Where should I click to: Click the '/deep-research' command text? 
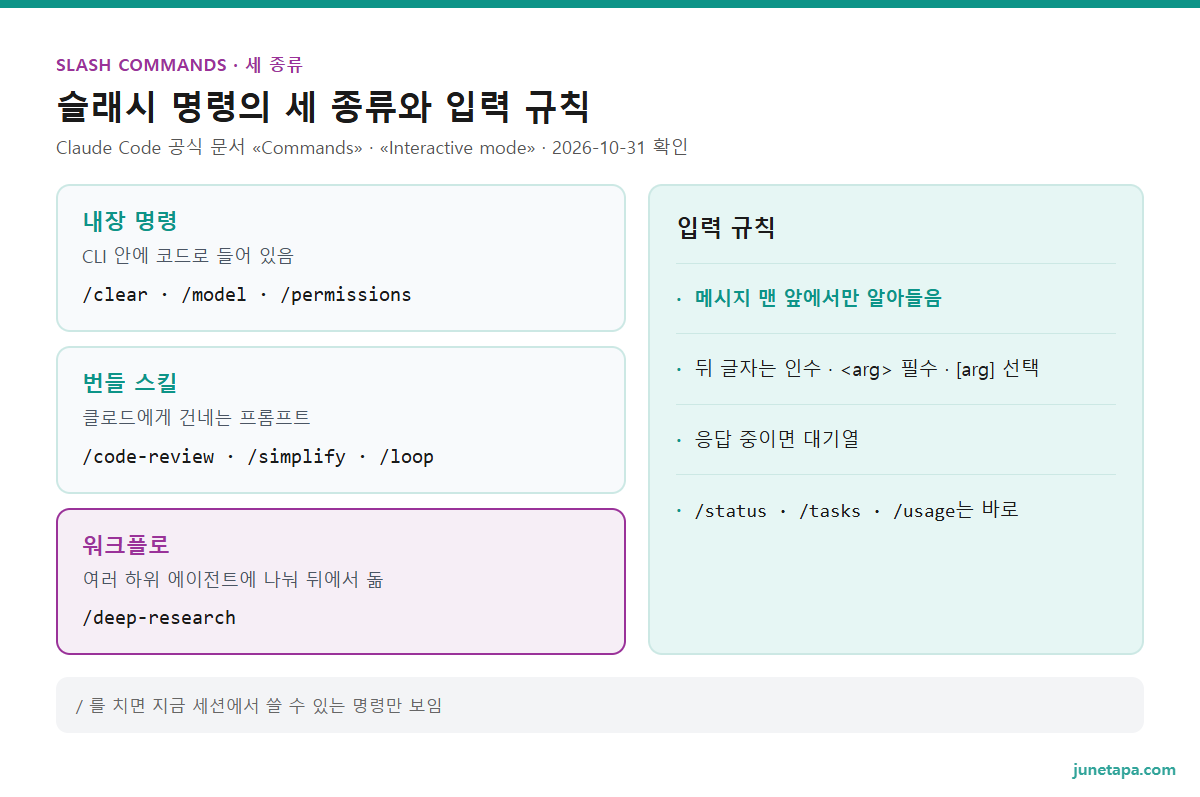(x=159, y=618)
